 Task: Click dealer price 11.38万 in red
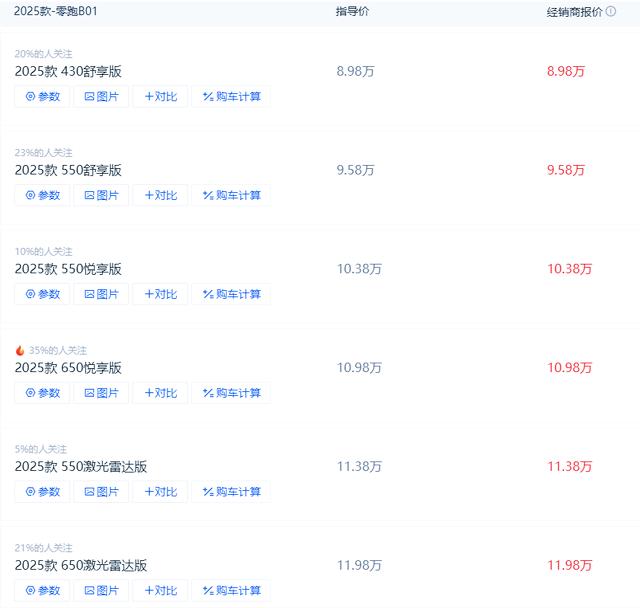569,466
